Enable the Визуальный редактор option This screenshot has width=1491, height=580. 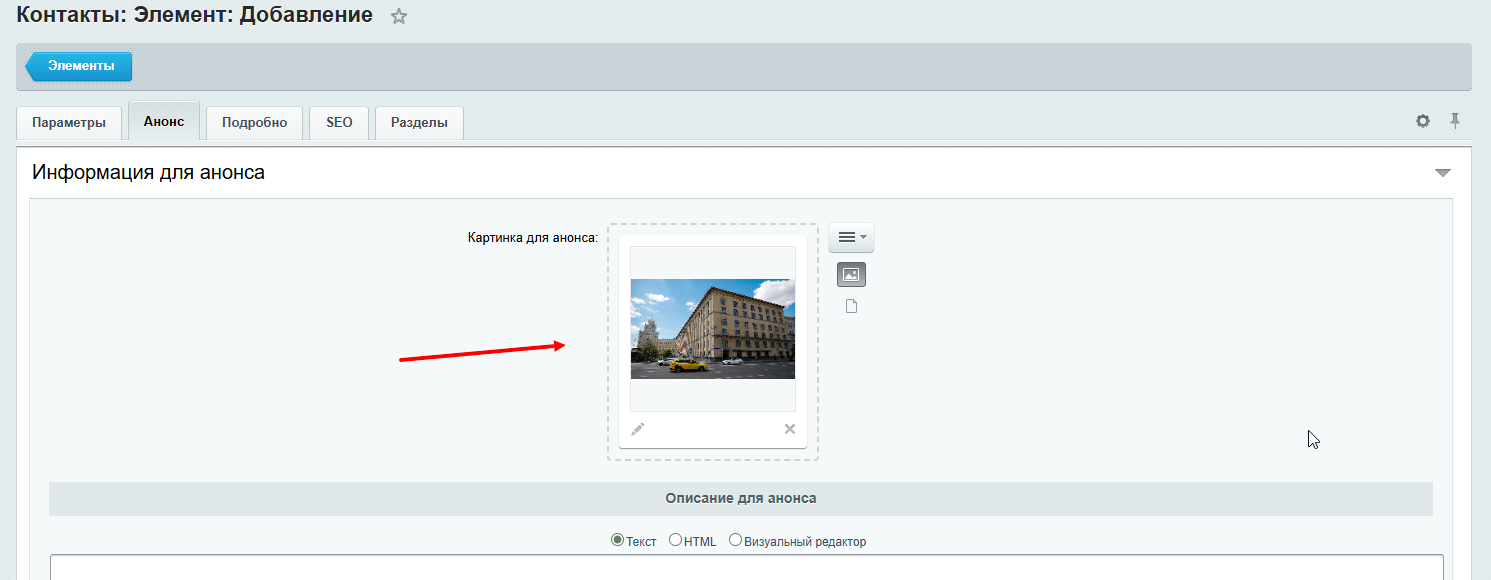pos(735,541)
